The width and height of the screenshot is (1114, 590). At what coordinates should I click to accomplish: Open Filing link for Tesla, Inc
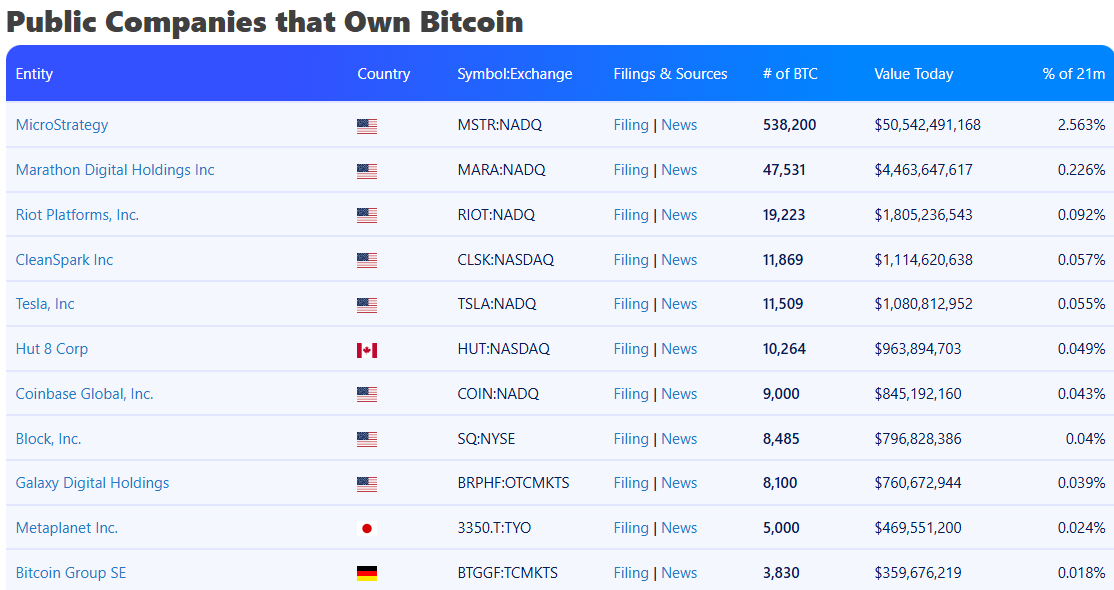(631, 304)
